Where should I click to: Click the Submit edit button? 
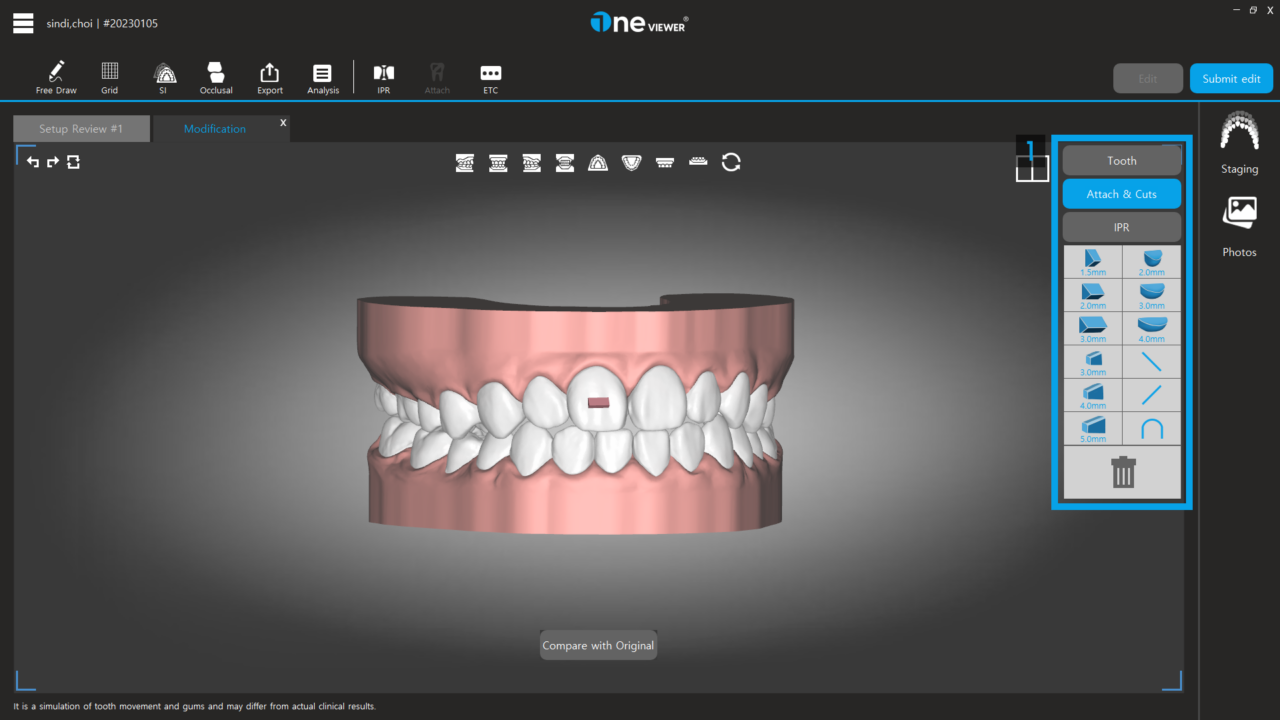tap(1231, 77)
